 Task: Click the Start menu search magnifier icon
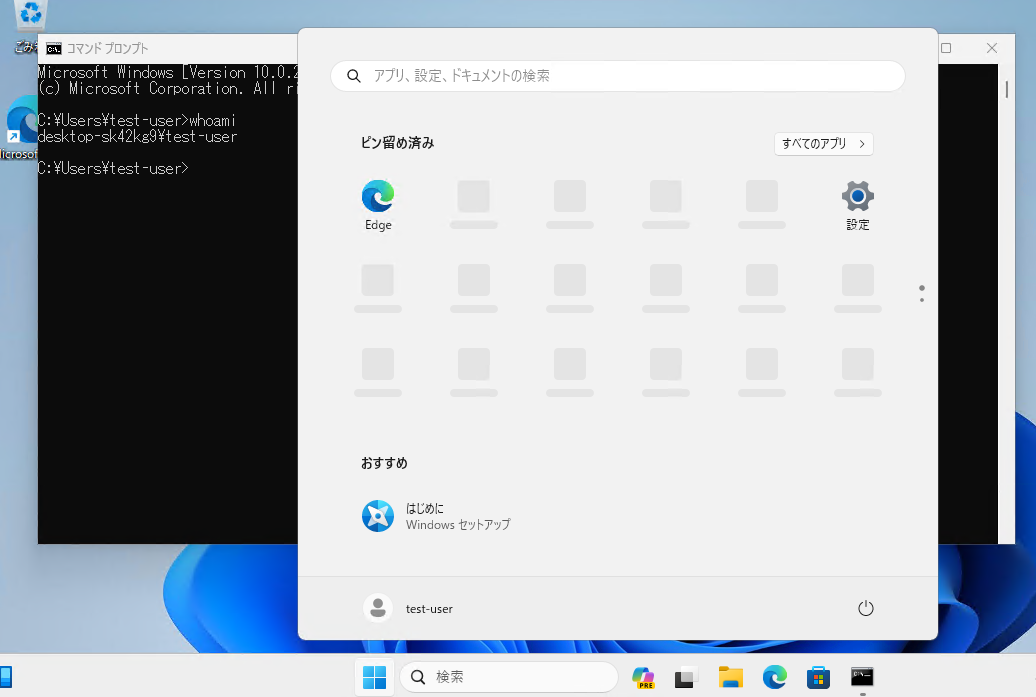(353, 76)
